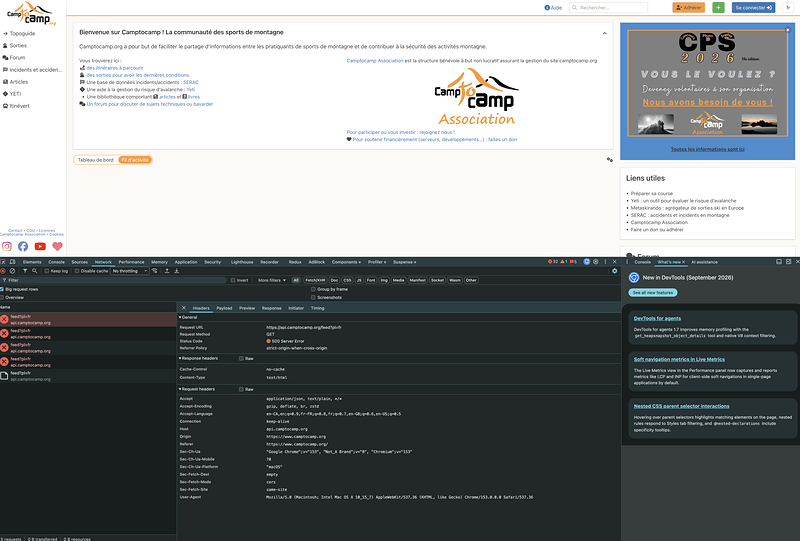The height and width of the screenshot is (541, 800).
Task: Uncheck Big request rows checkbox
Action: (2, 289)
